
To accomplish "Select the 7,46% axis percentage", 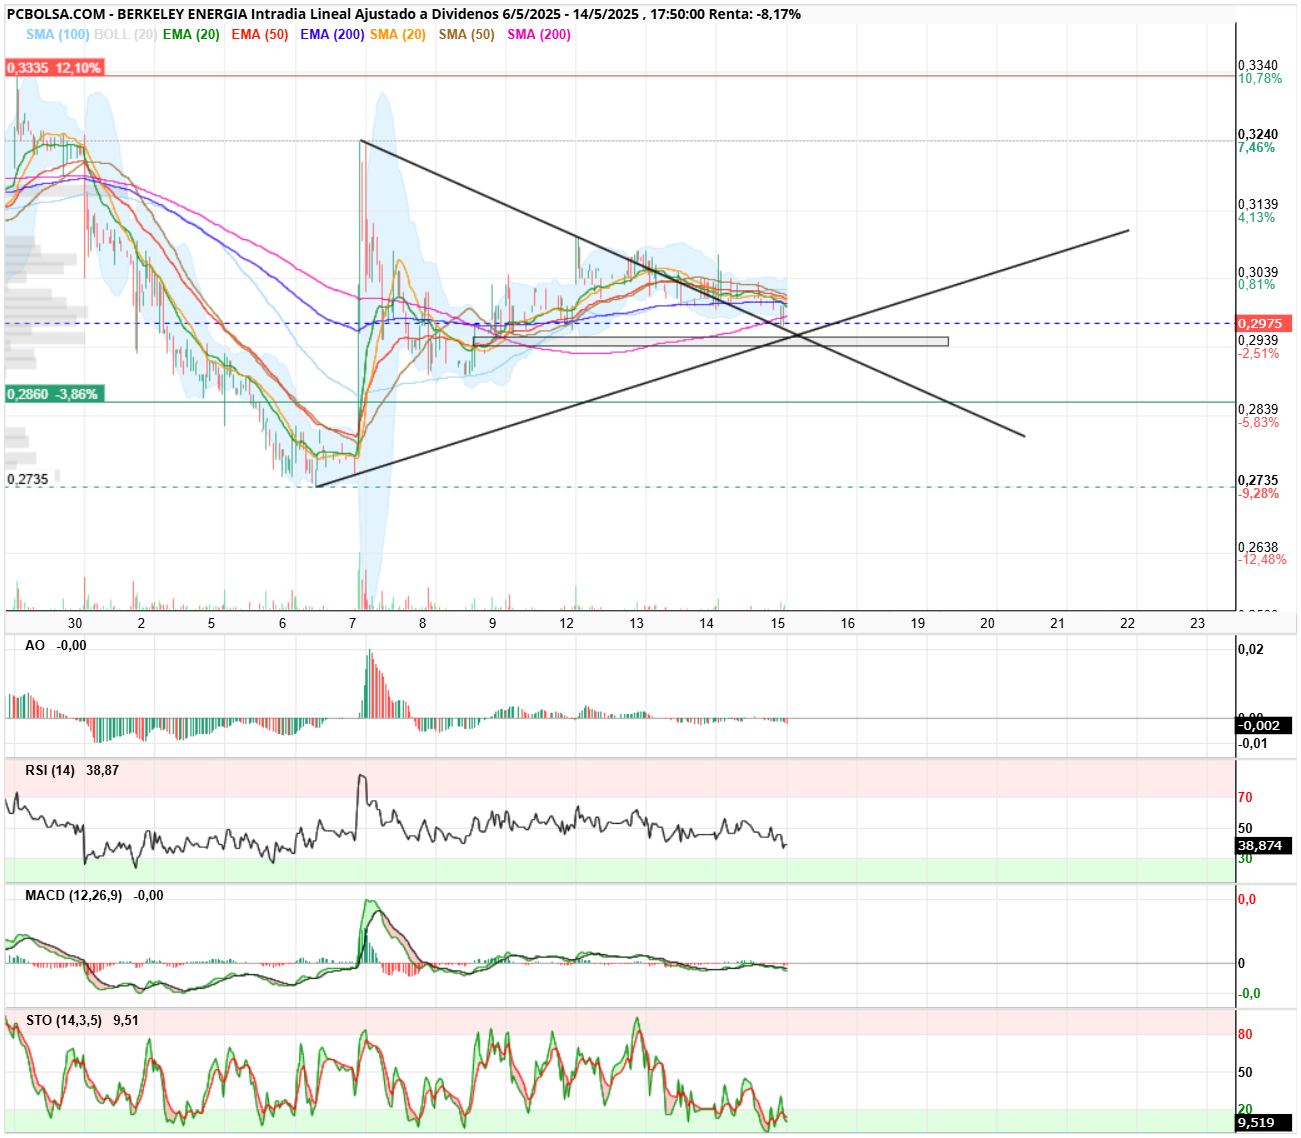I will (1257, 147).
